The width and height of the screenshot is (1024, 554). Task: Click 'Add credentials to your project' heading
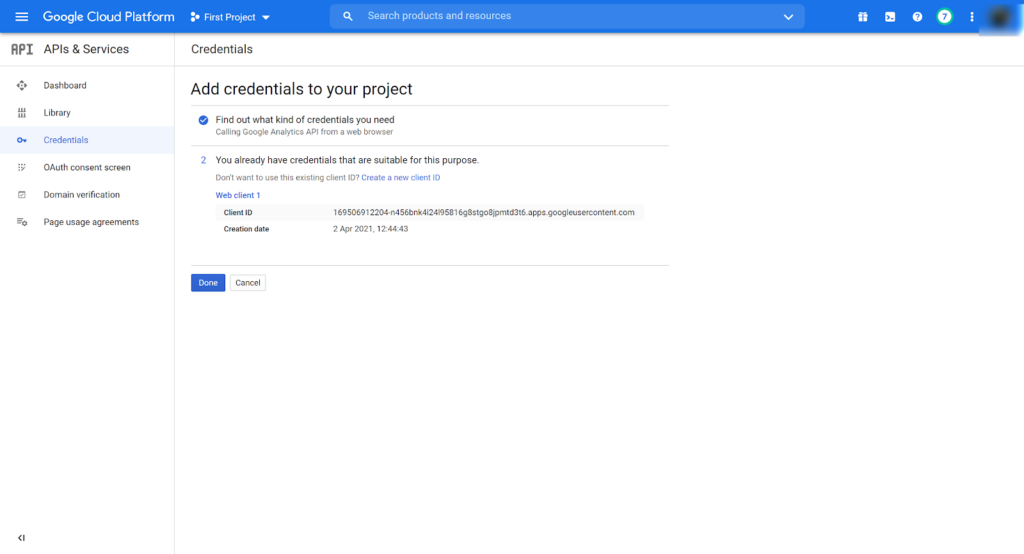click(x=301, y=89)
